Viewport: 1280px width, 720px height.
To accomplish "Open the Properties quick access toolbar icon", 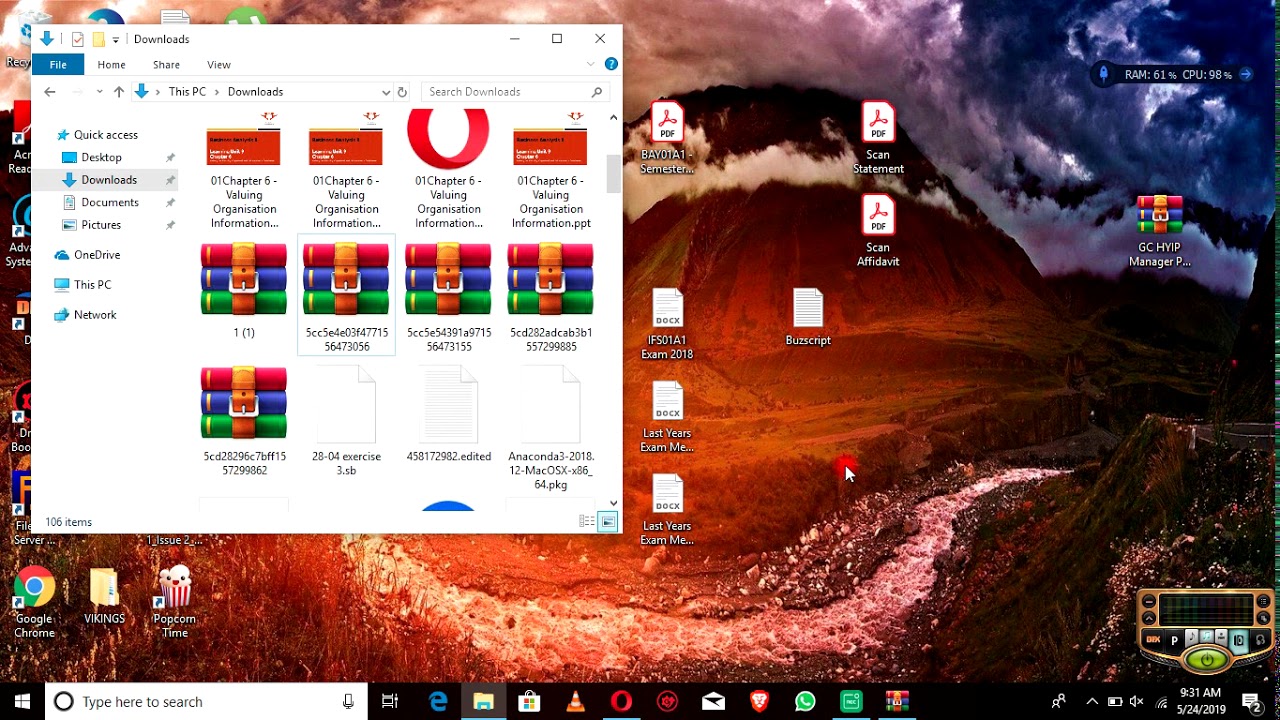I will [77, 39].
